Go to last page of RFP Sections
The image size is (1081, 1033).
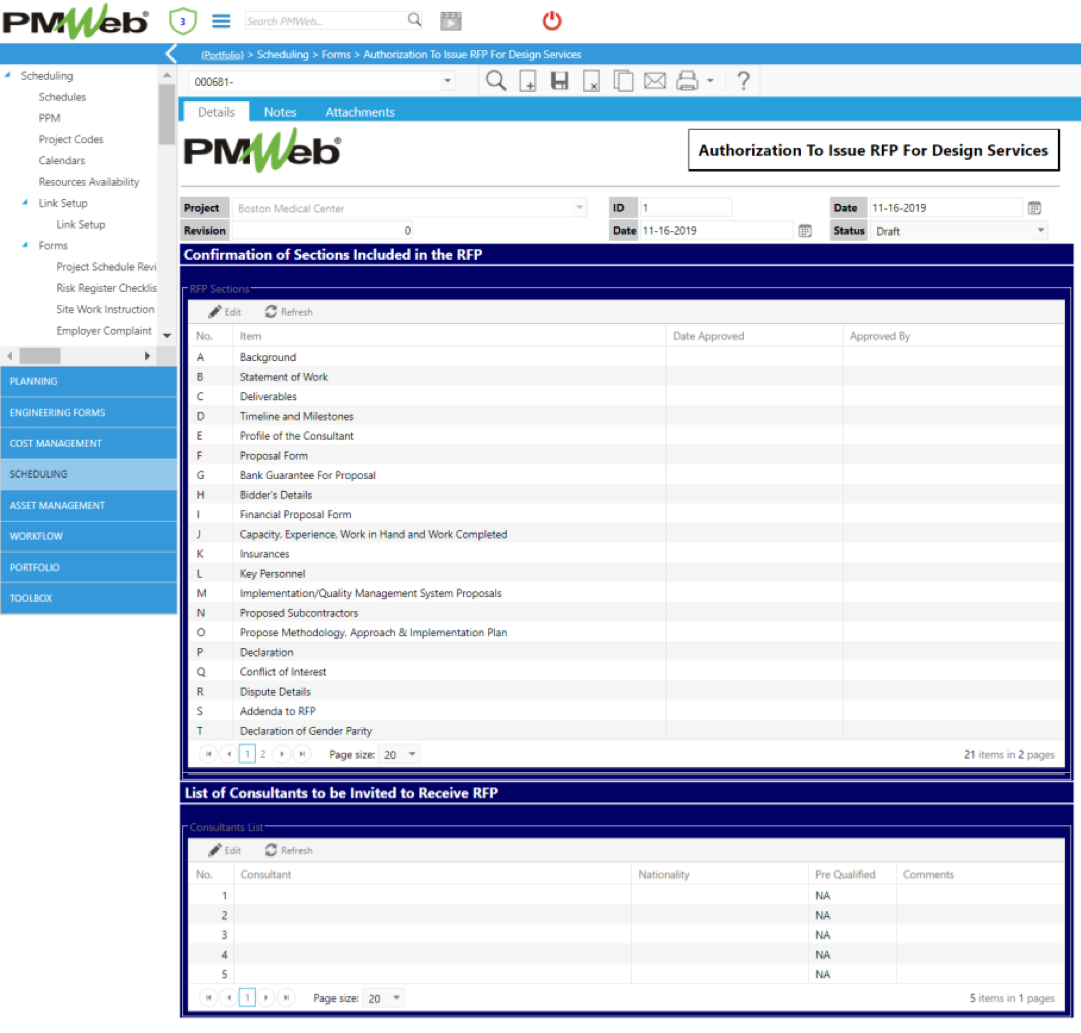click(x=302, y=754)
